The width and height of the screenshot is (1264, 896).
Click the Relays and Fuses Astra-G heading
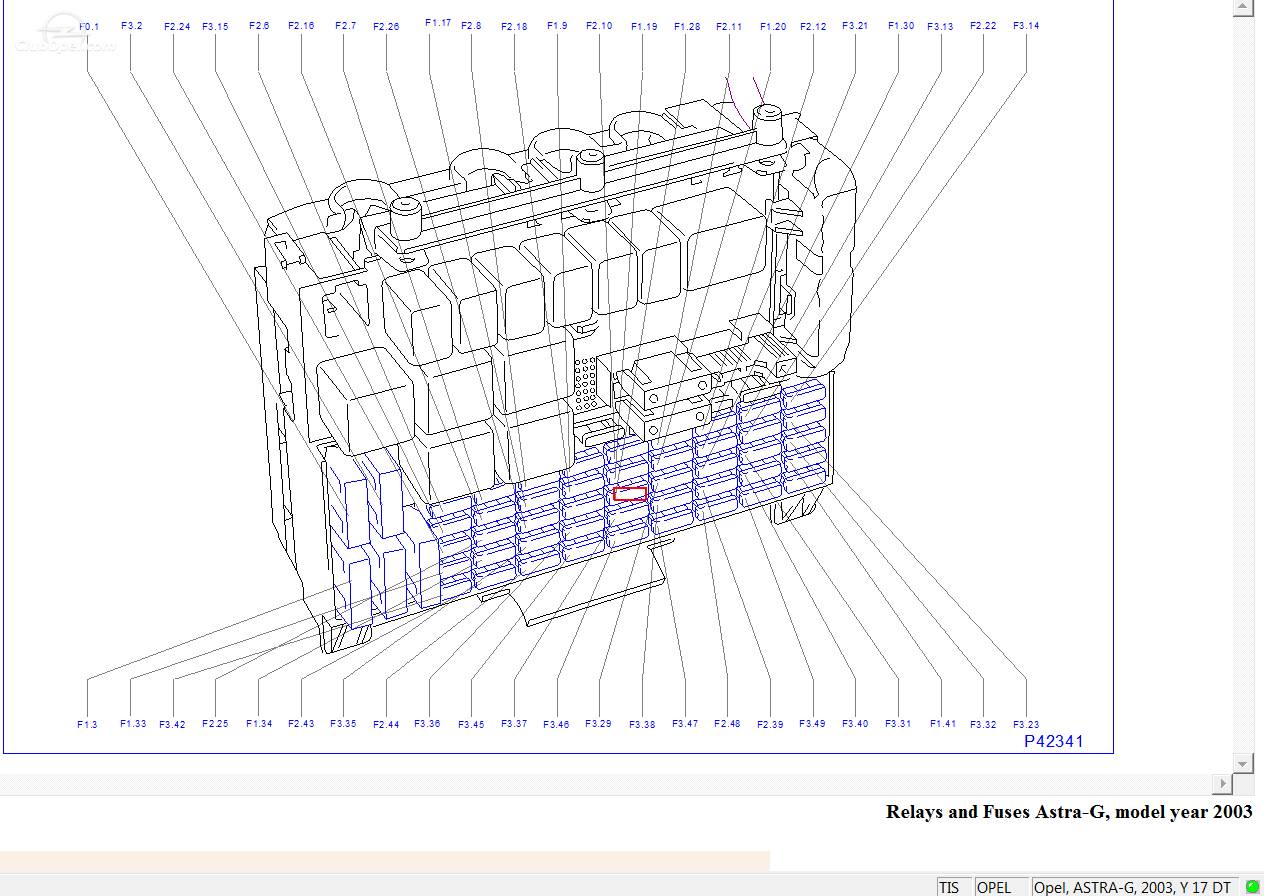(1069, 811)
